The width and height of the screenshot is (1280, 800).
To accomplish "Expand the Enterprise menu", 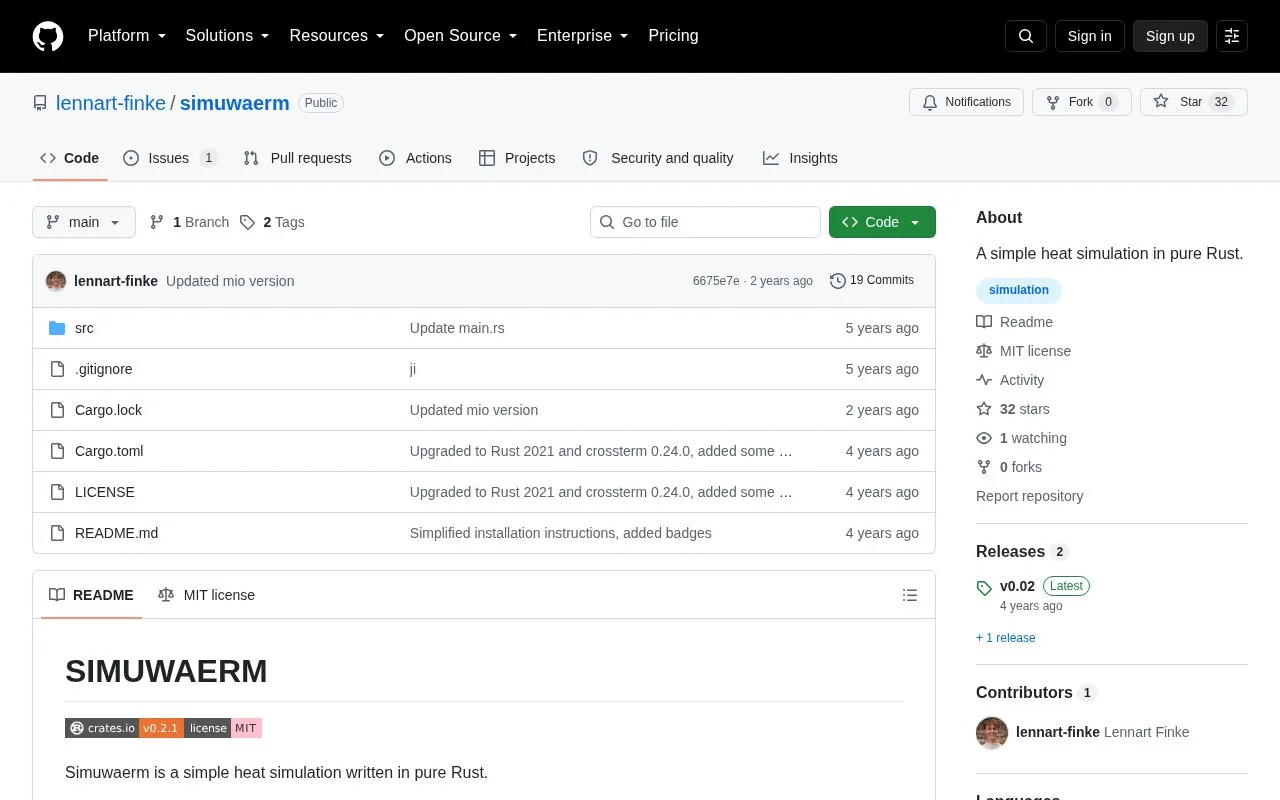I will point(582,36).
